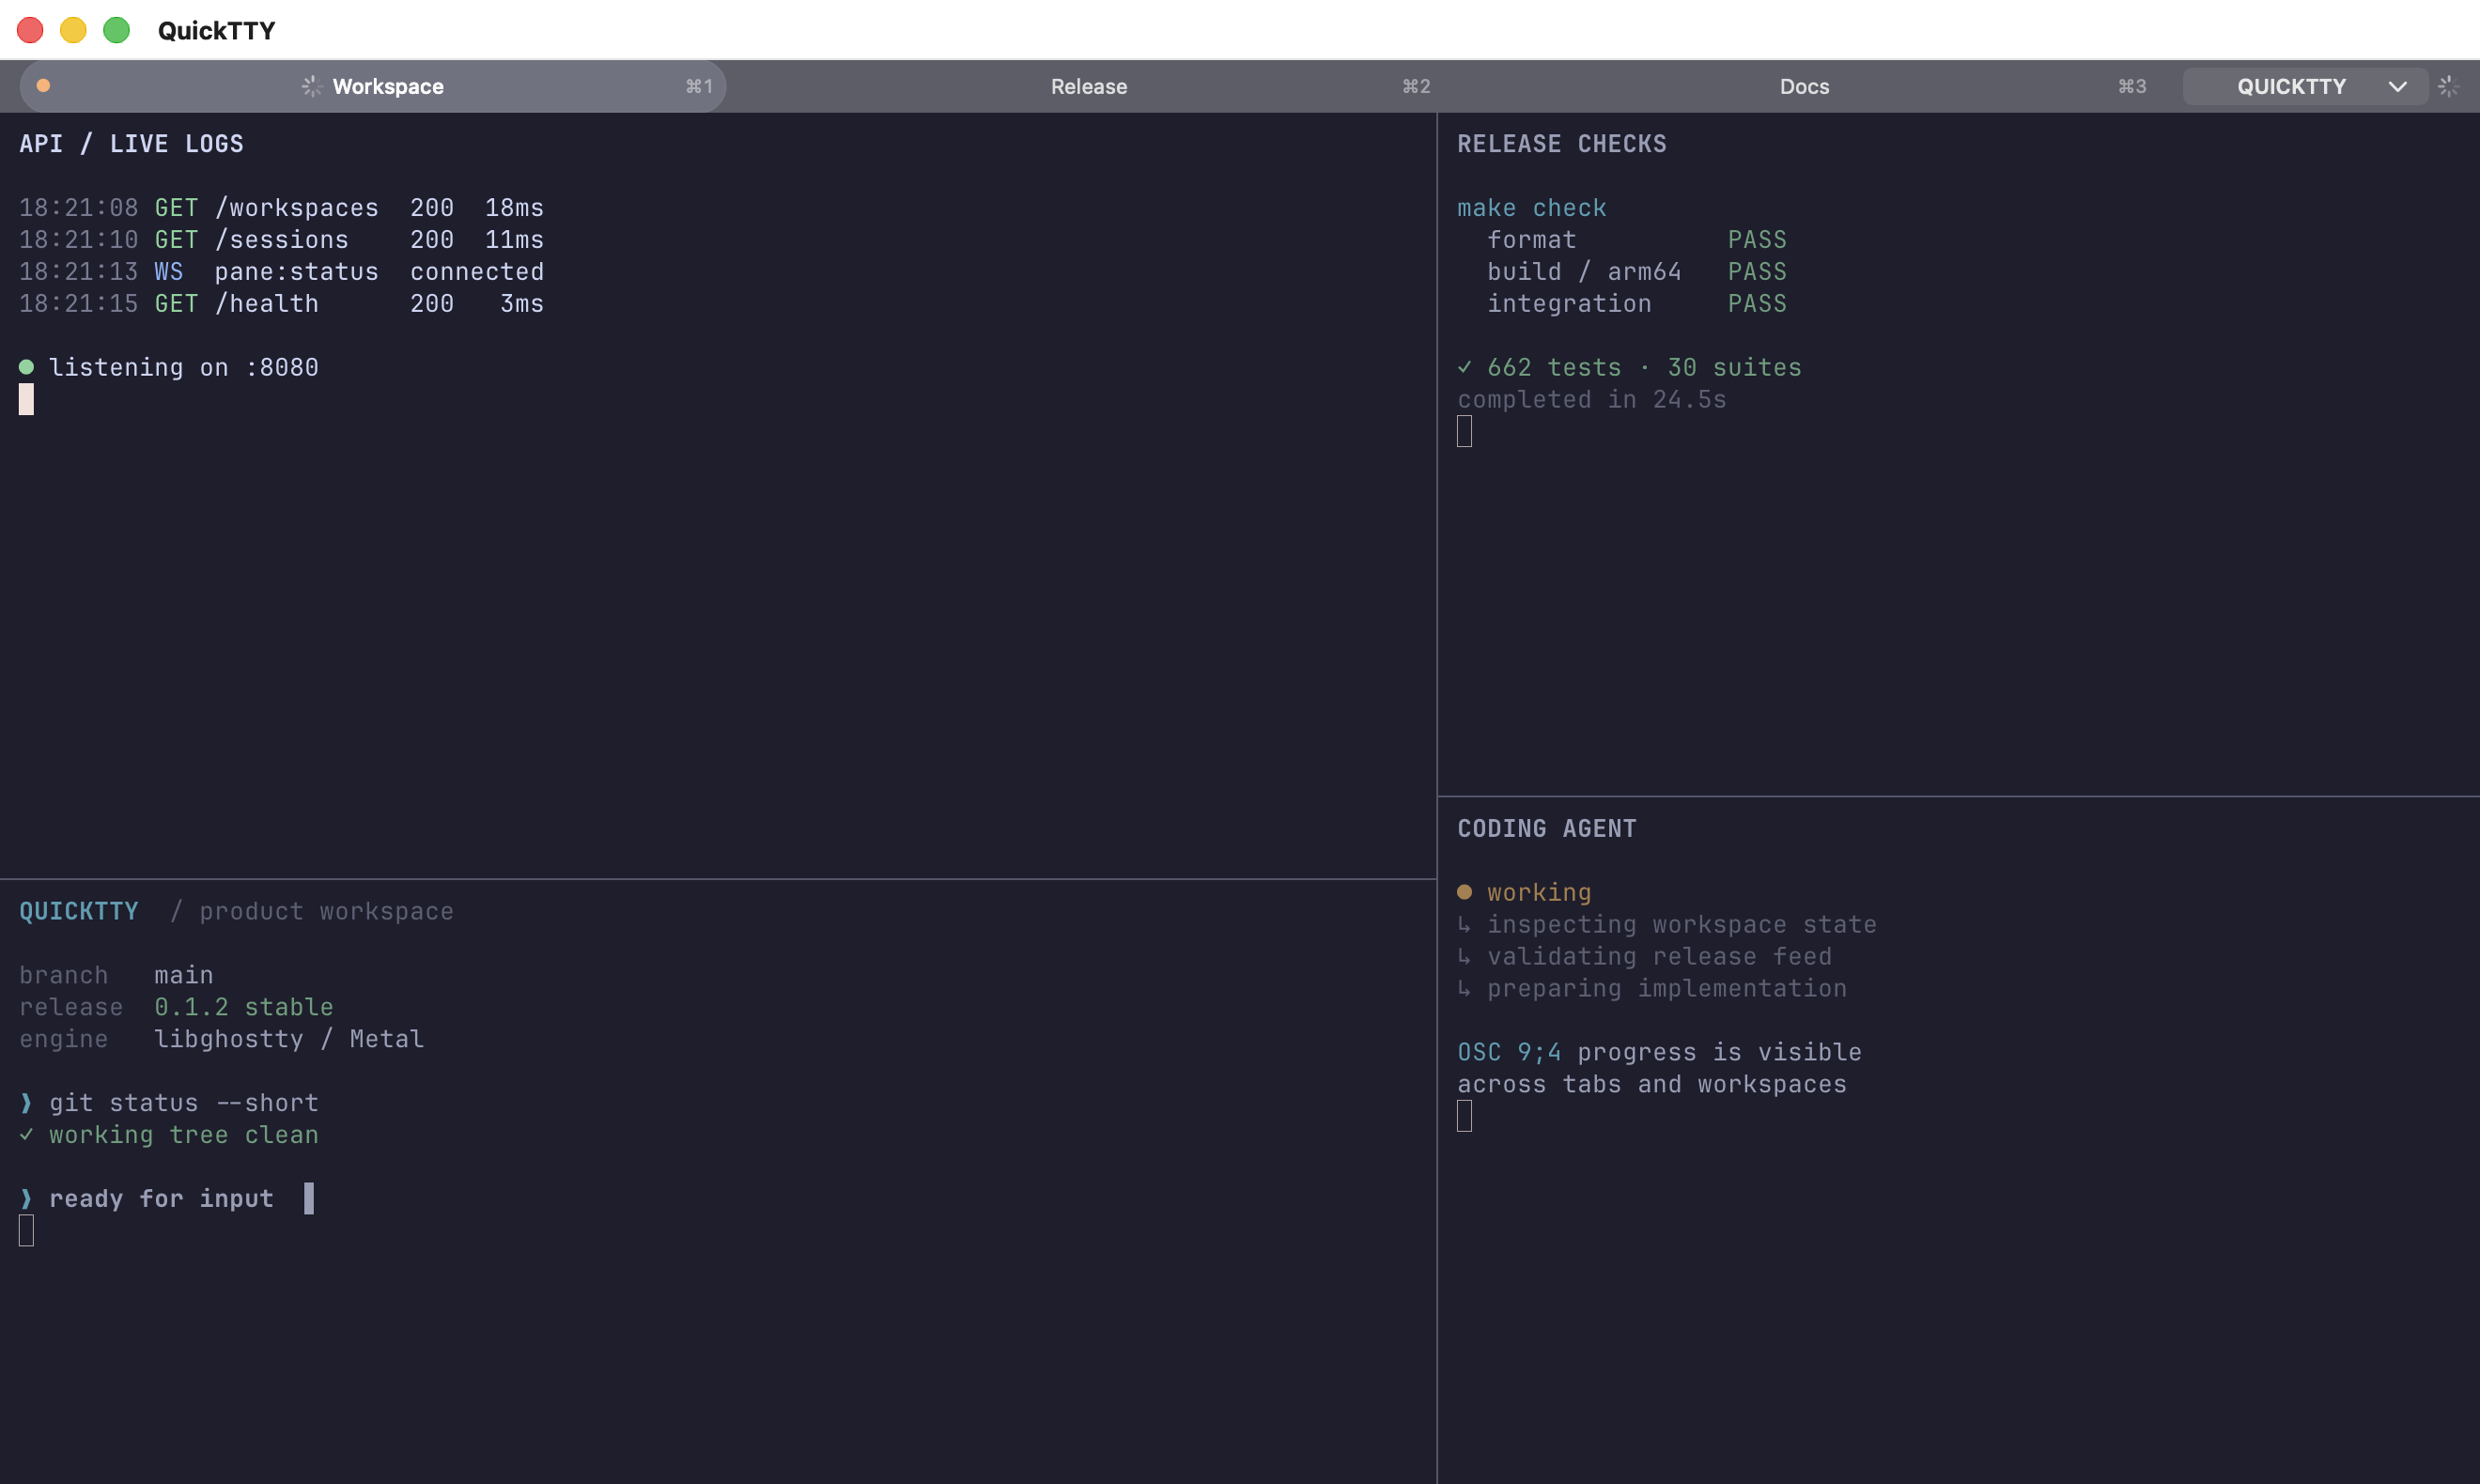Click the hollow cursor in Release Checks pane
The image size is (2480, 1484).
click(1464, 431)
